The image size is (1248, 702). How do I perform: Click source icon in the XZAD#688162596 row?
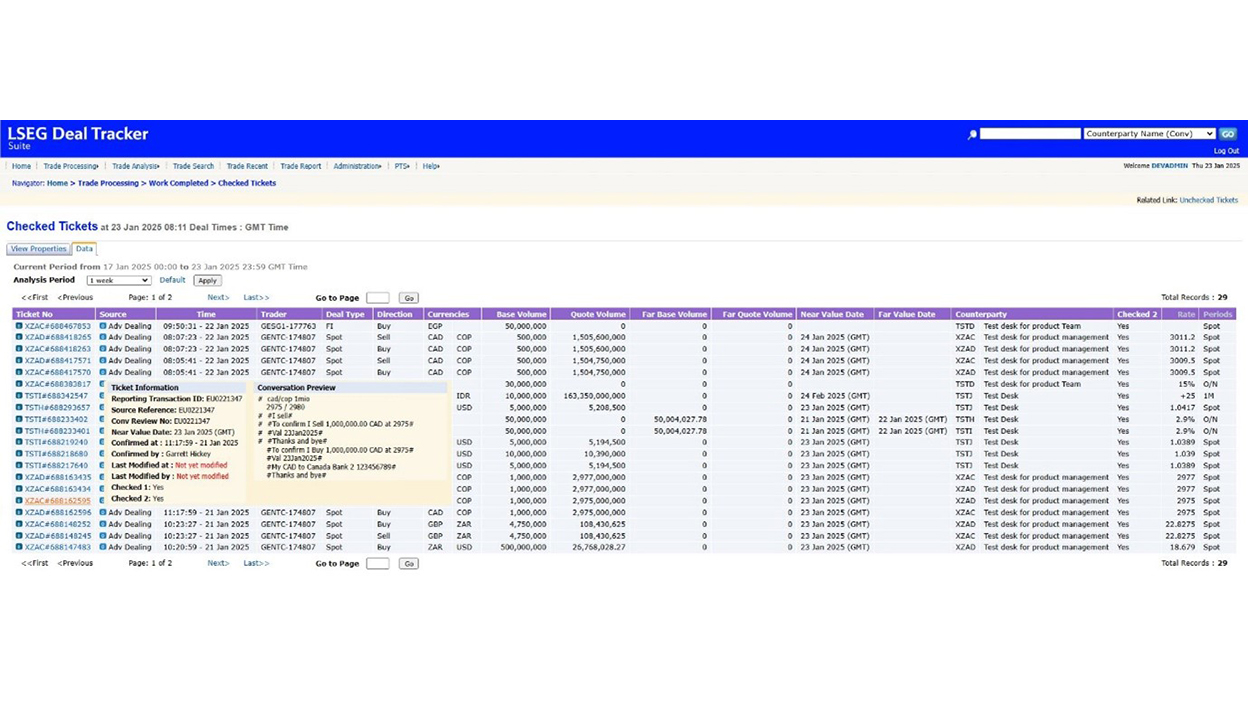point(103,513)
